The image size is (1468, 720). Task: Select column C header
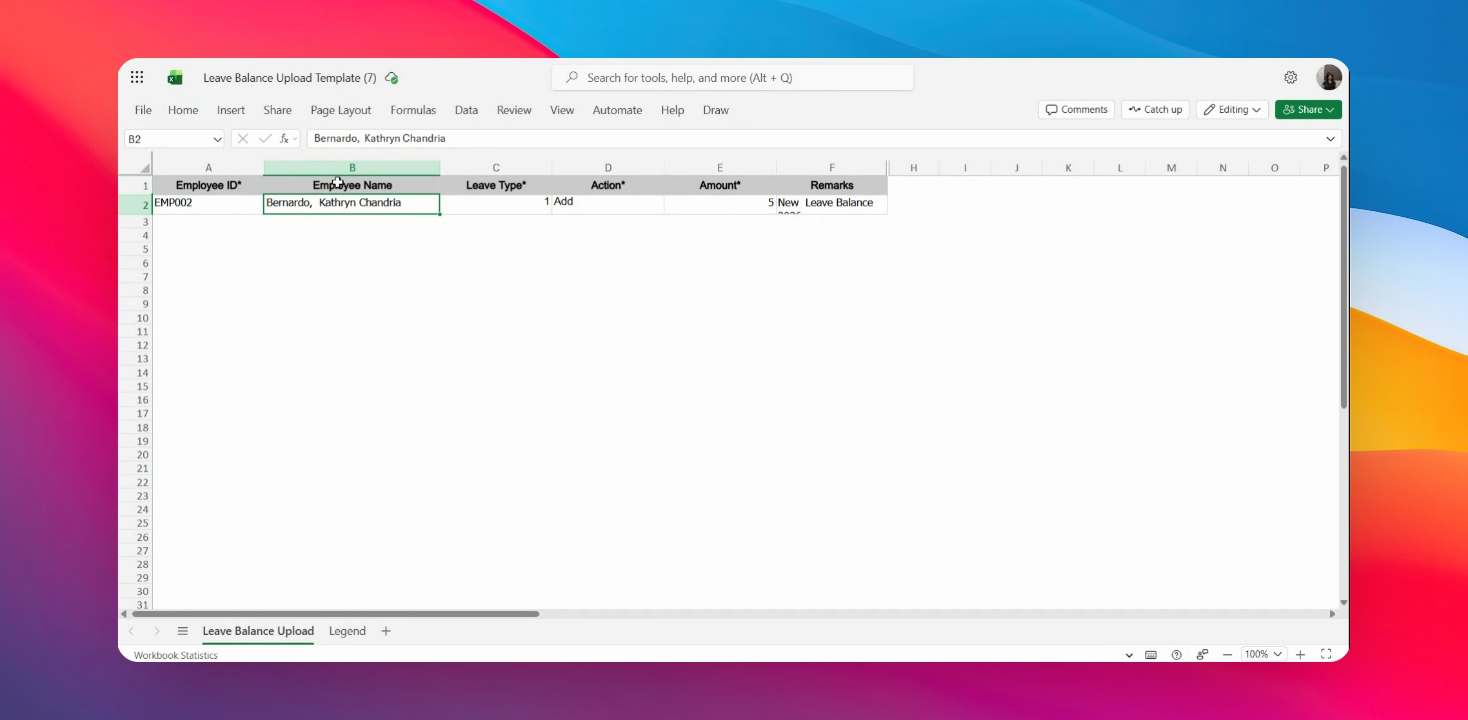(x=496, y=168)
